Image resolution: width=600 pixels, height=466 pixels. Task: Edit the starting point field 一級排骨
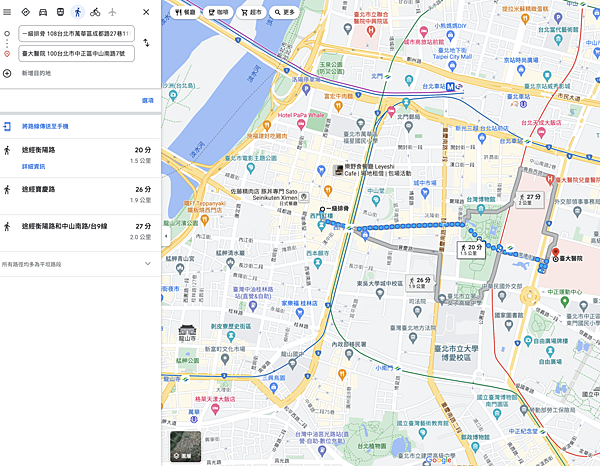pos(77,33)
